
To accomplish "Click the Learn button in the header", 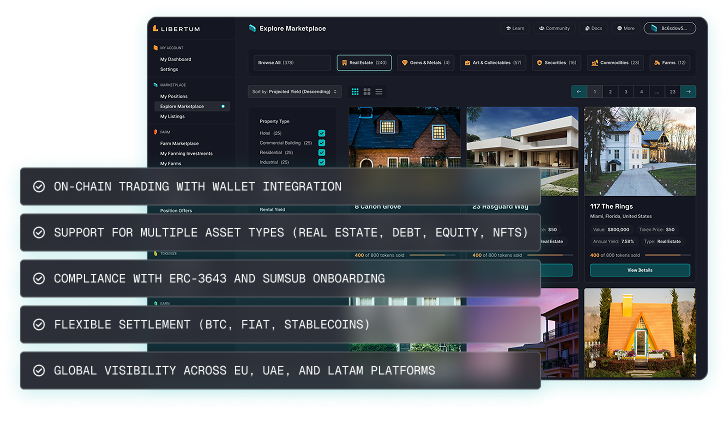I will pos(515,28).
